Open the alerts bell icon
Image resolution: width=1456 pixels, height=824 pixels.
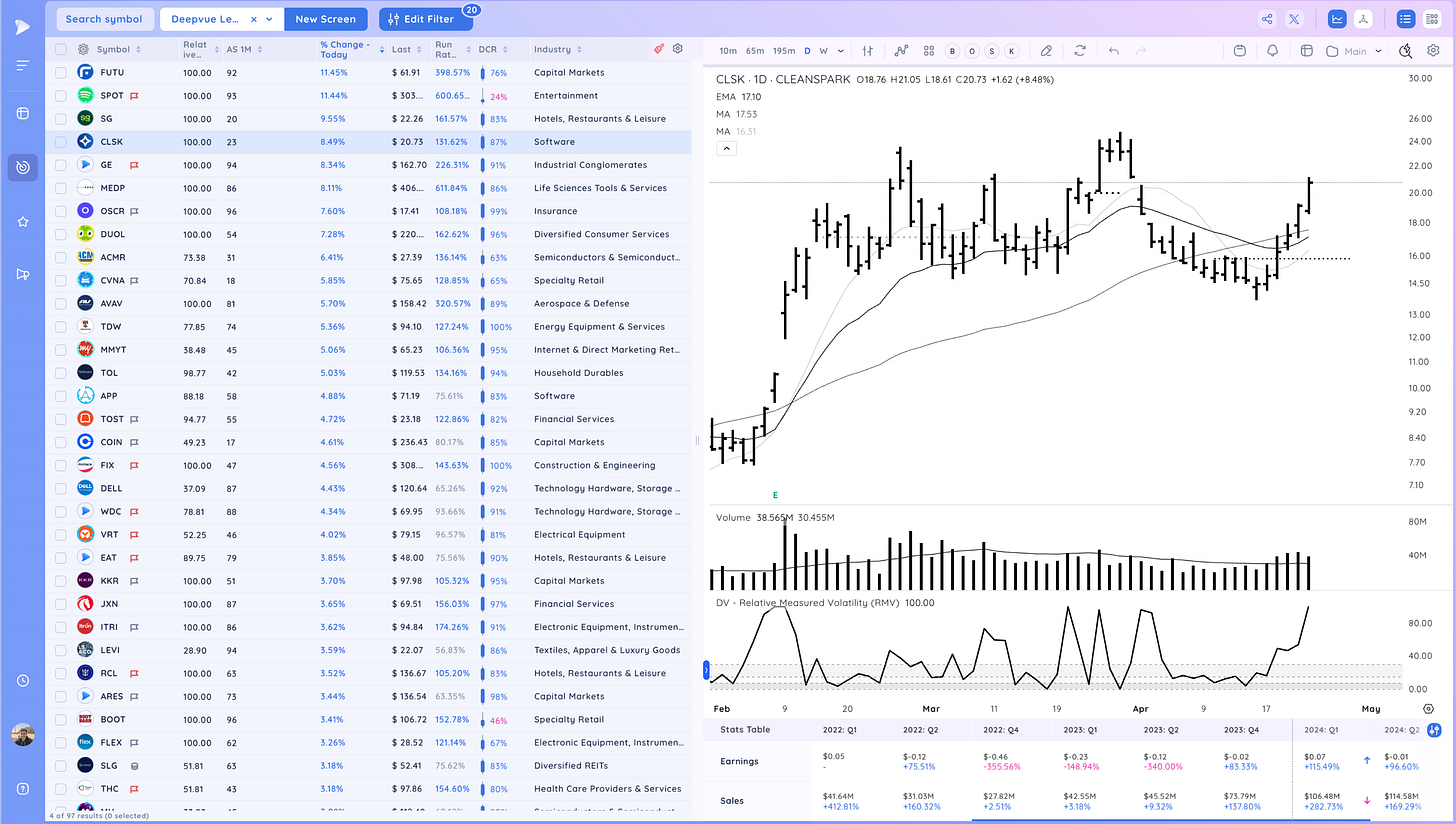(1273, 51)
